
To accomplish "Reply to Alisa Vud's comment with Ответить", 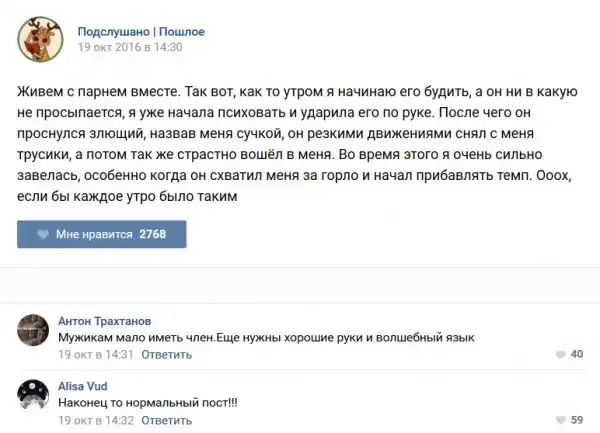I will (167, 420).
